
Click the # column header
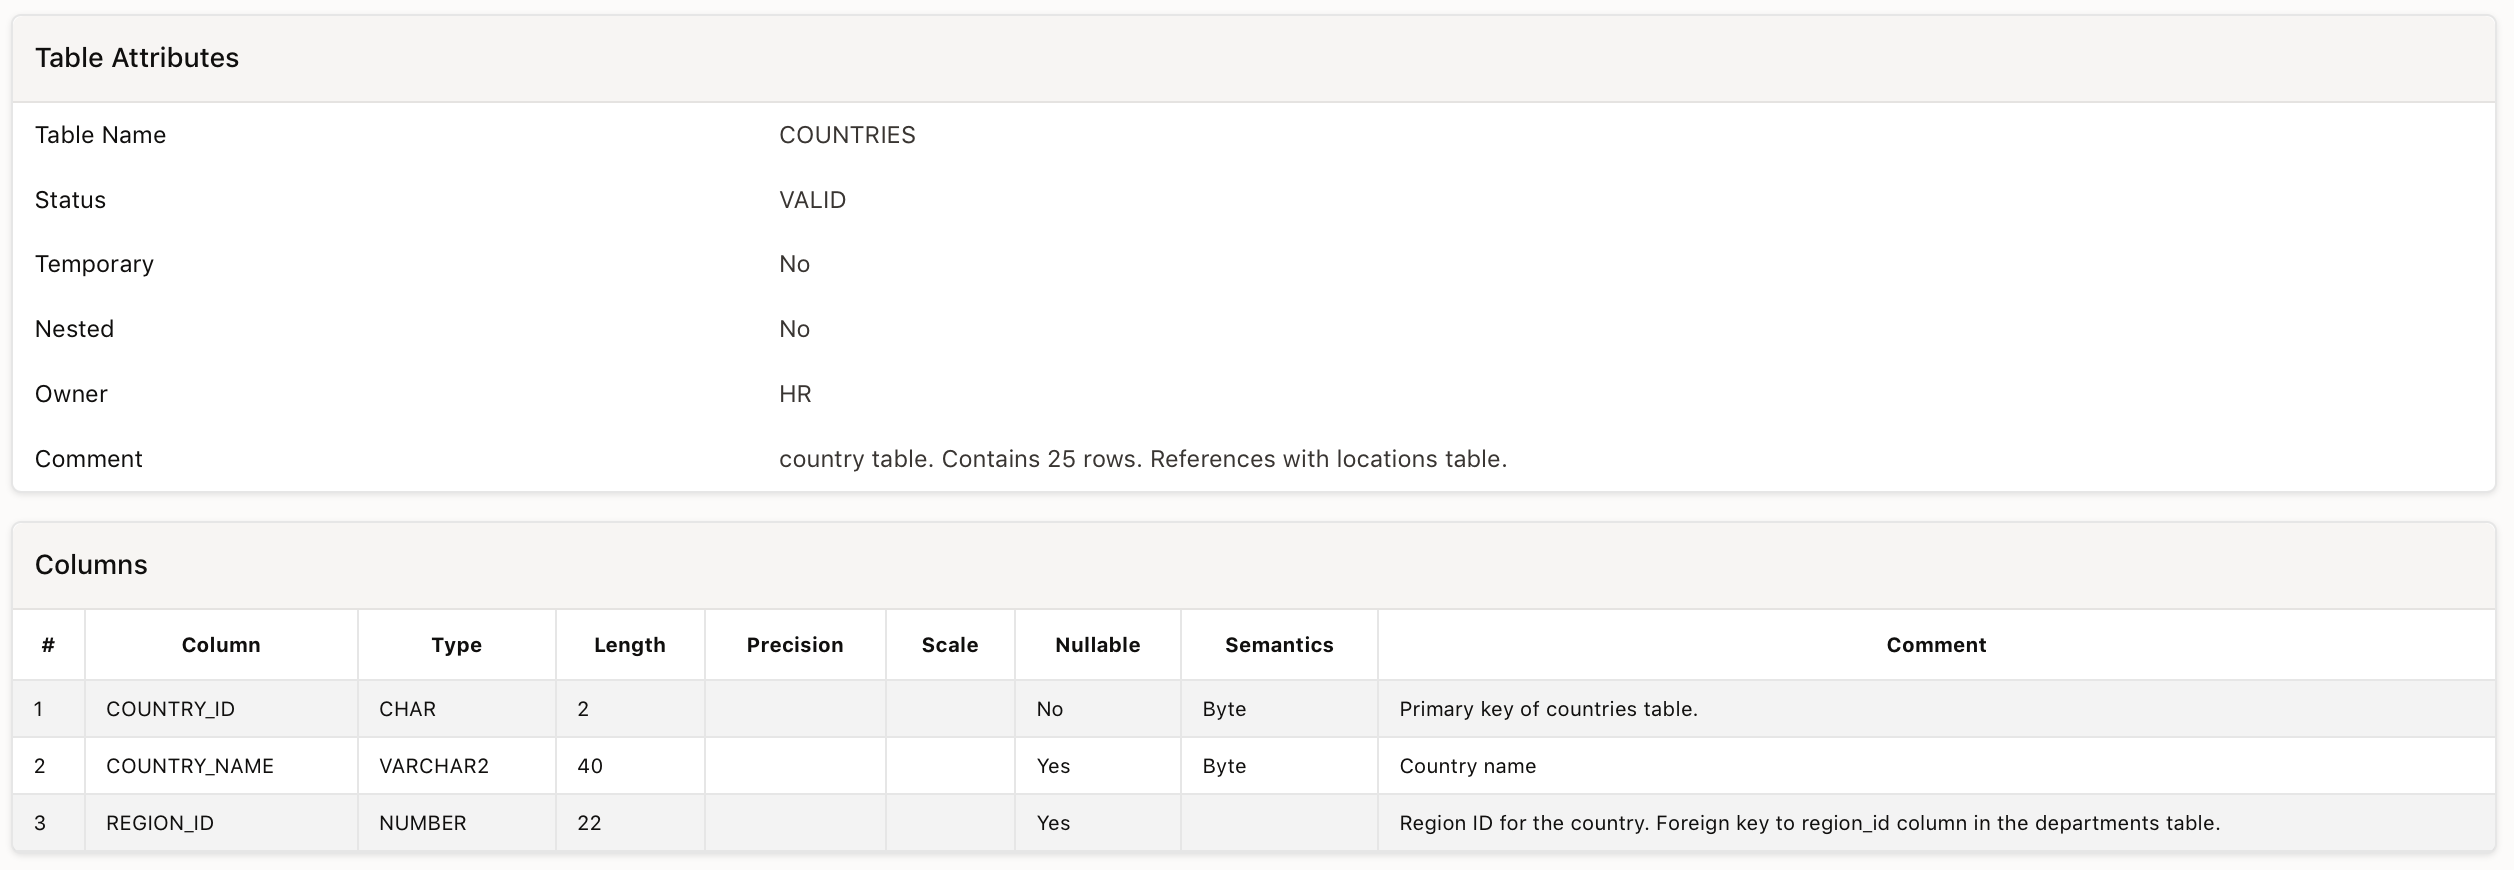pyautogui.click(x=48, y=645)
